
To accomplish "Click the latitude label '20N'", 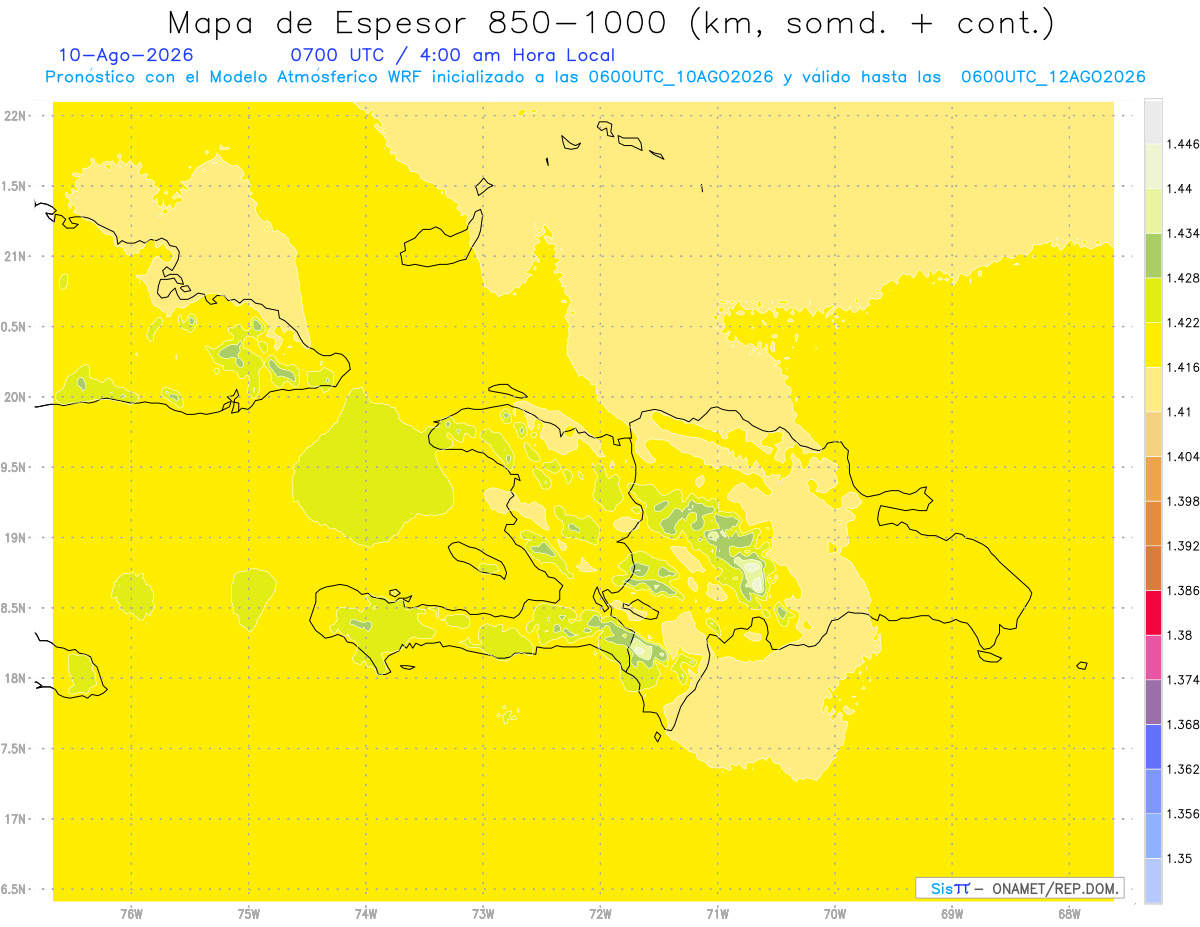I will [x=15, y=397].
